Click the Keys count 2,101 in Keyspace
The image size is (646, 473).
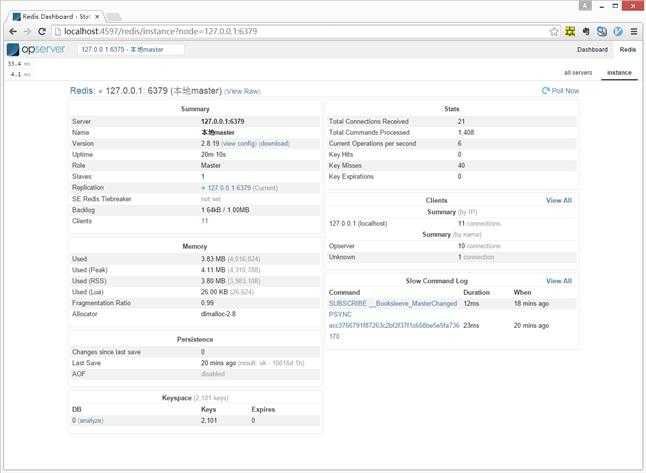[209, 420]
